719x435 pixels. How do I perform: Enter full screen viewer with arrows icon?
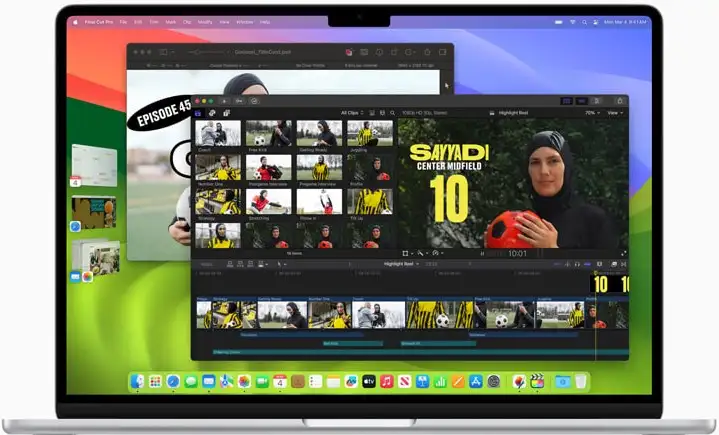point(624,253)
